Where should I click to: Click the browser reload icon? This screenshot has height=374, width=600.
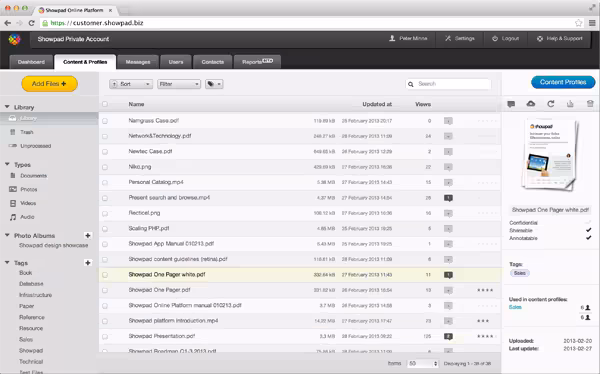[x=32, y=23]
